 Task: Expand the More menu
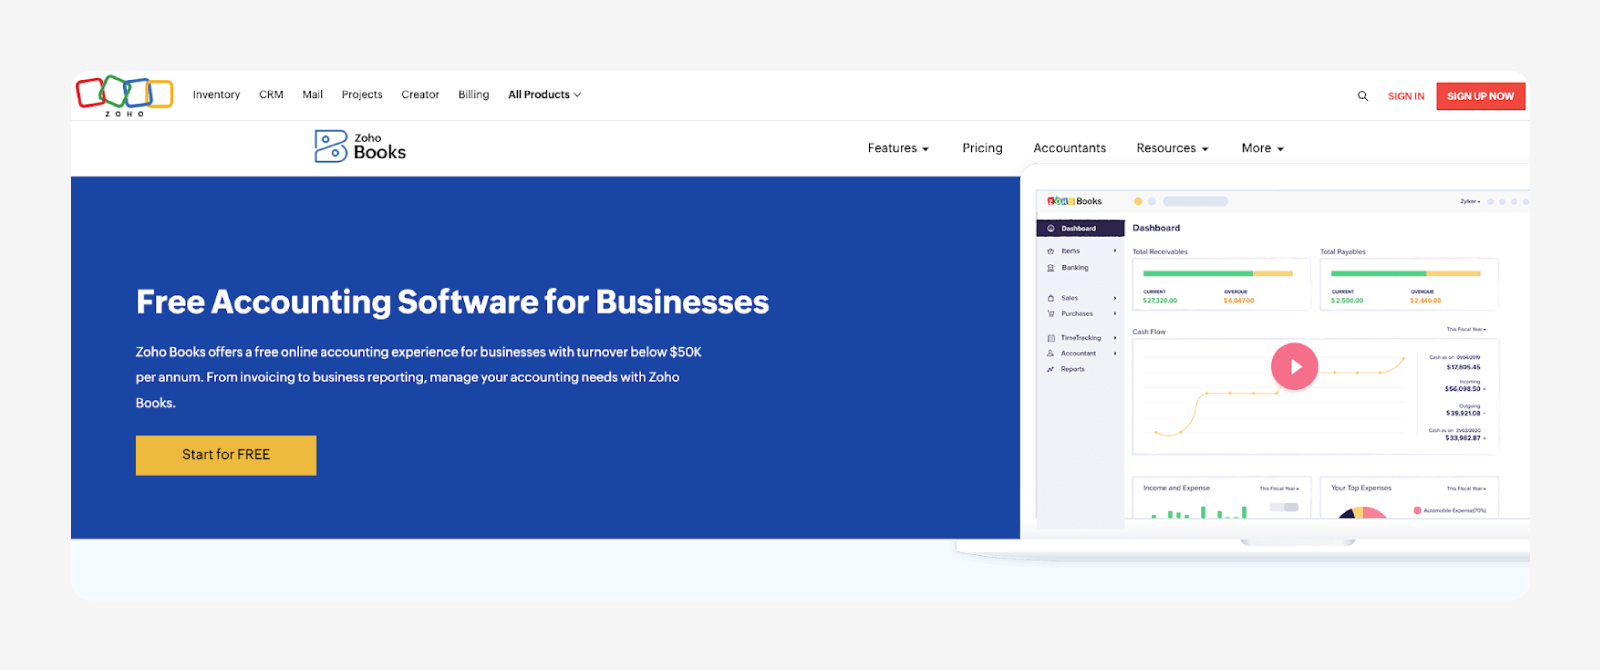[x=1262, y=148]
